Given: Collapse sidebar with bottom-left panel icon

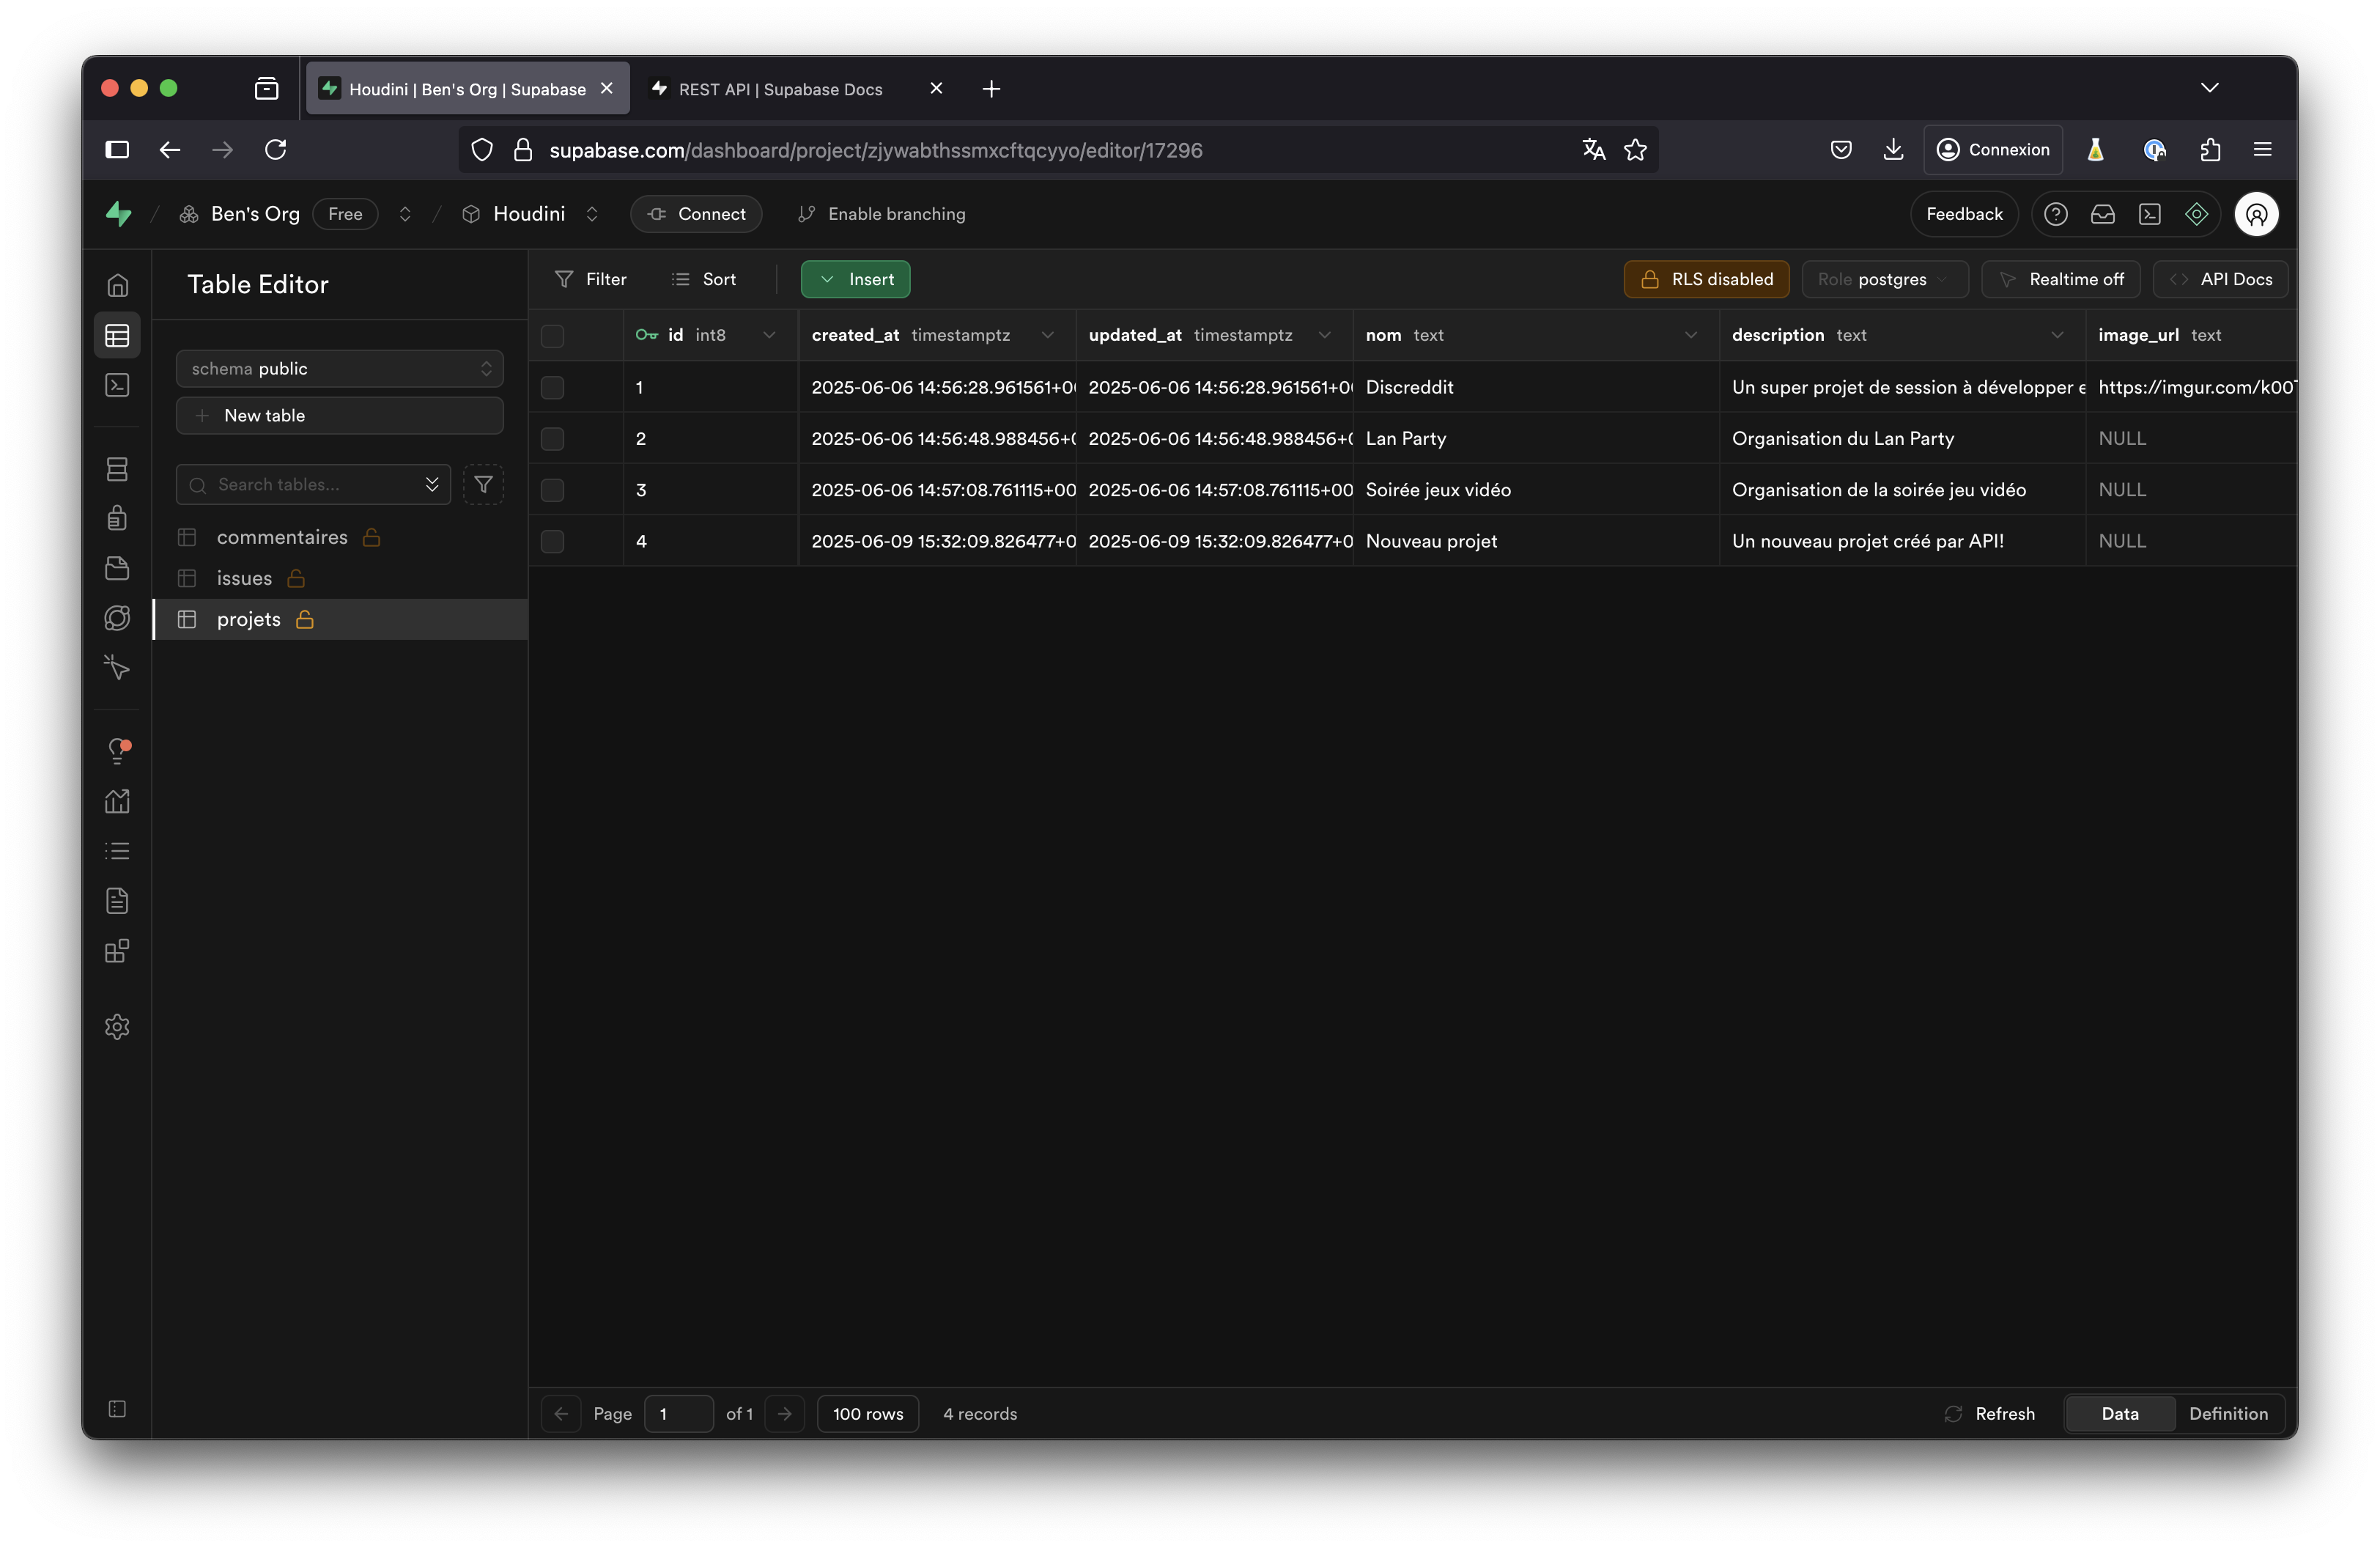Looking at the screenshot, I should coord(117,1409).
